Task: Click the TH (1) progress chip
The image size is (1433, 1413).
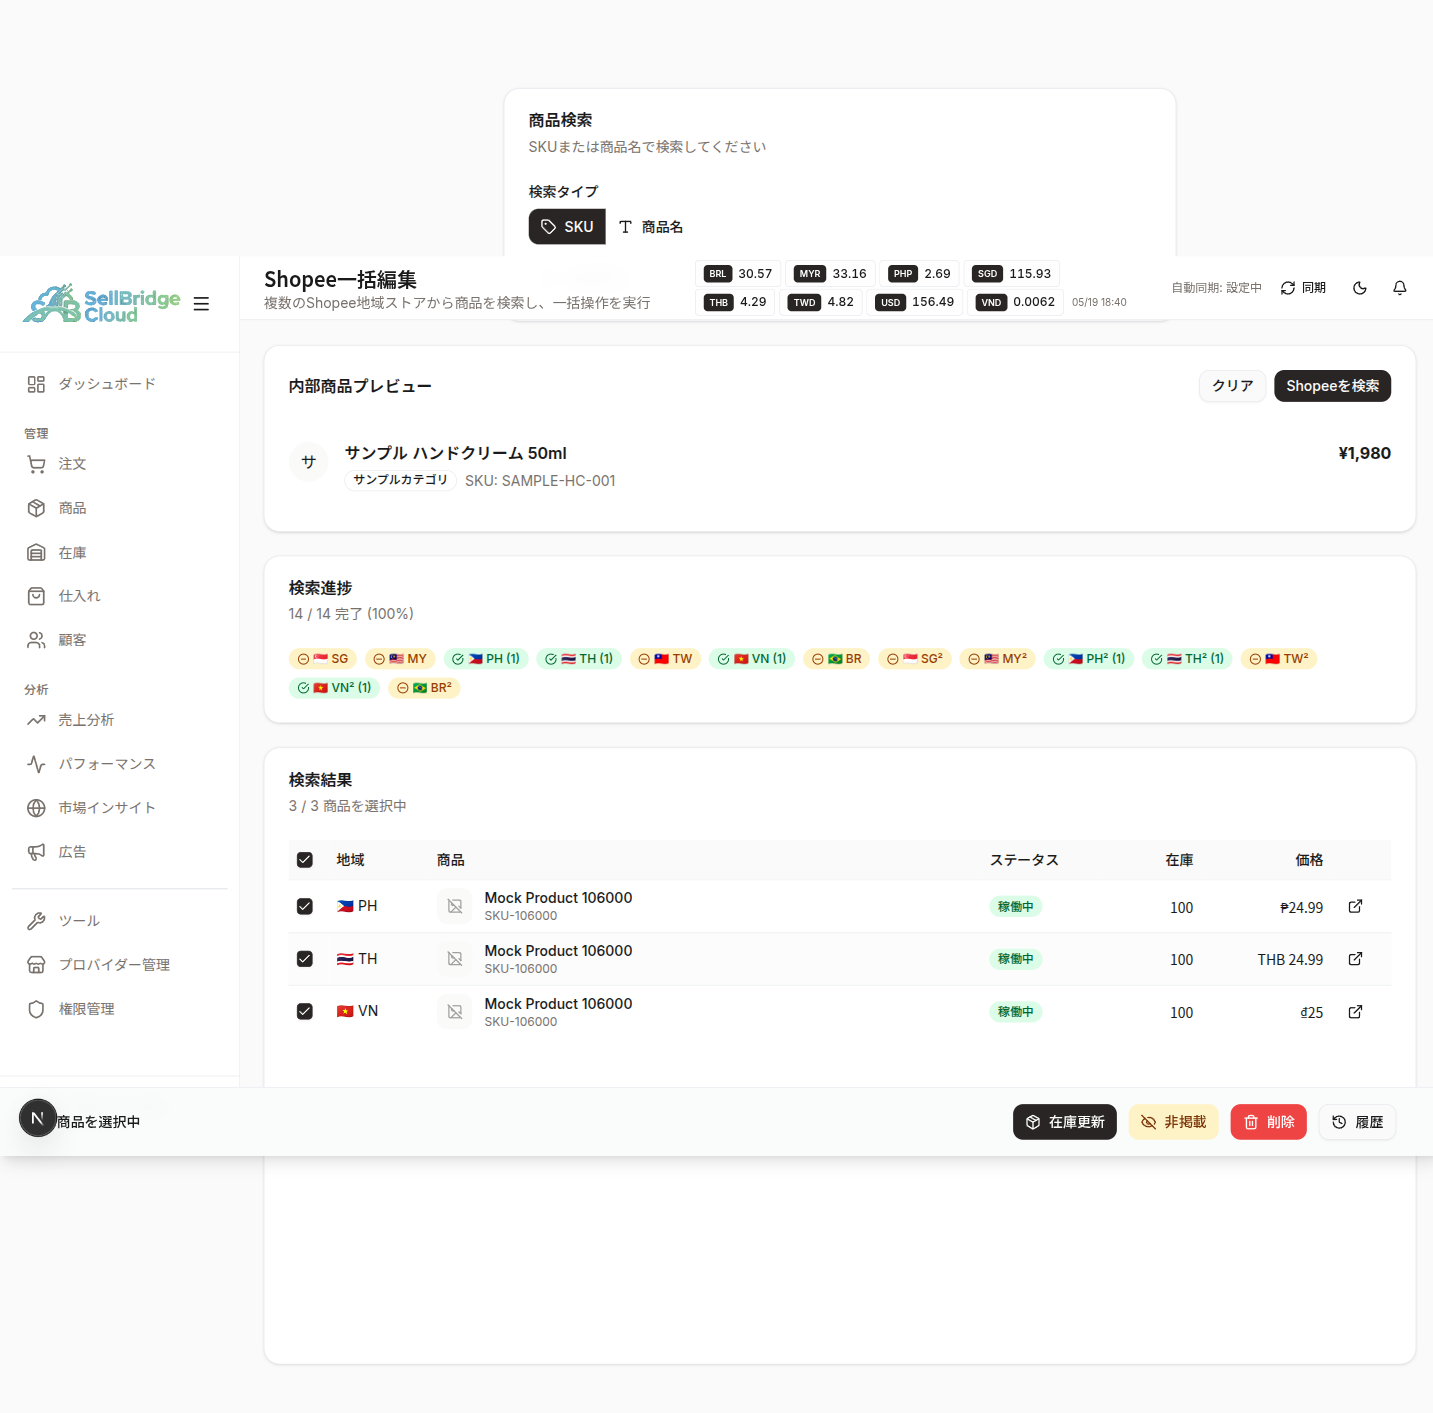Action: point(580,659)
